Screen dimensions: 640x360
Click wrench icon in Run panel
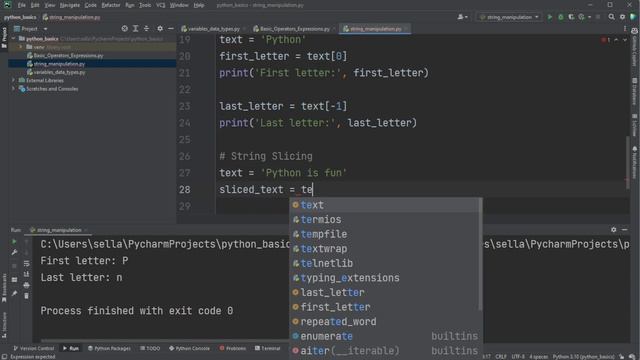(14, 253)
